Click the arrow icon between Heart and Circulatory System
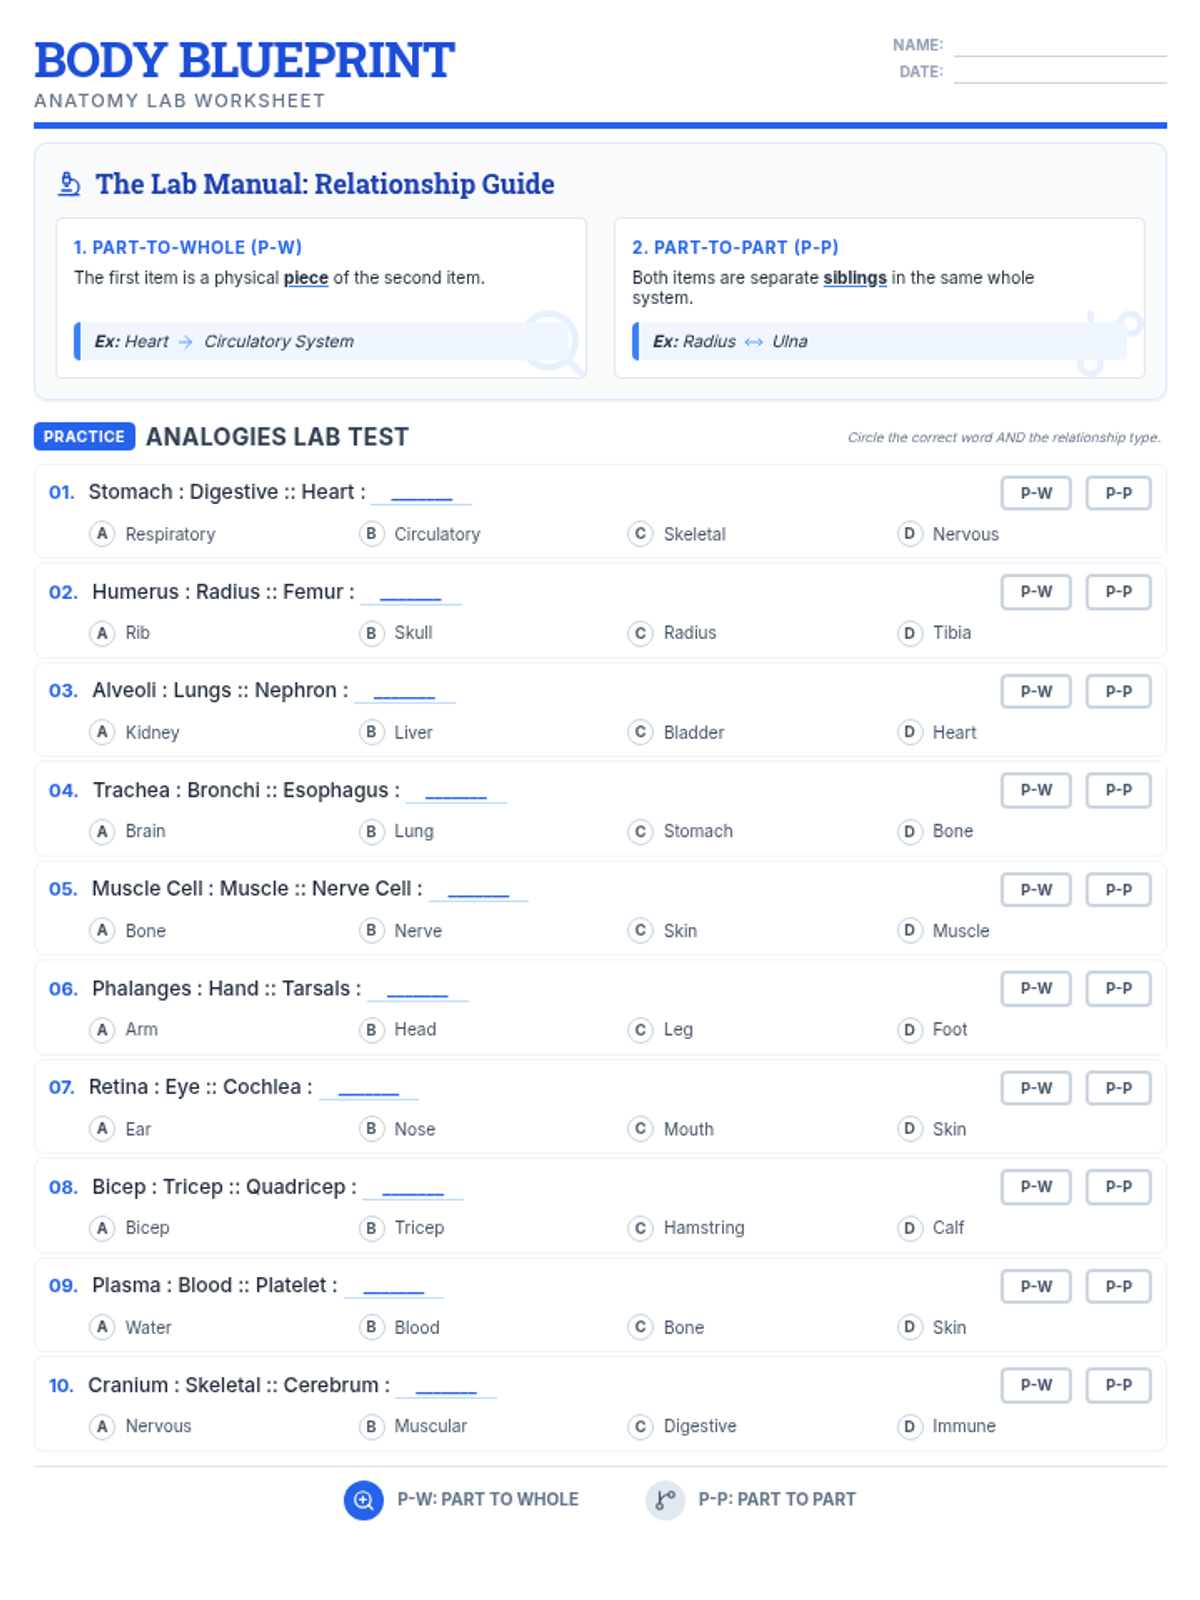 click(186, 342)
